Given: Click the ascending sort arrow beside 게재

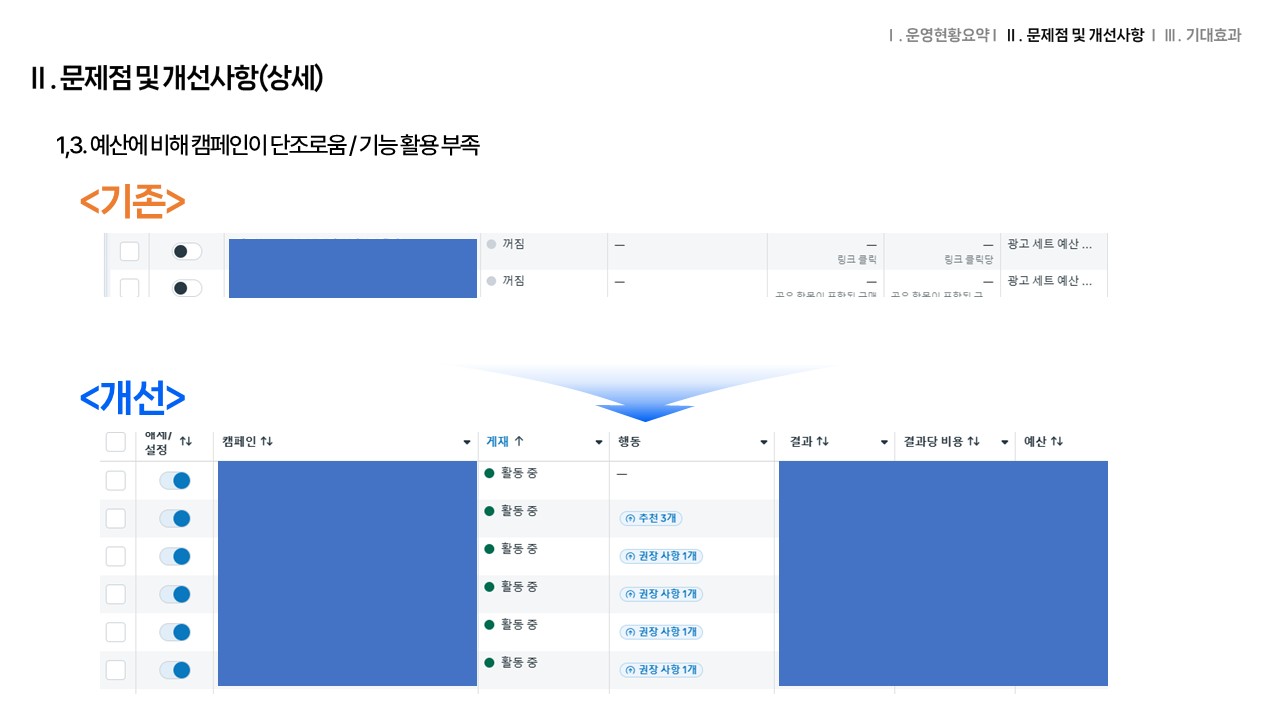Looking at the screenshot, I should 519,442.
